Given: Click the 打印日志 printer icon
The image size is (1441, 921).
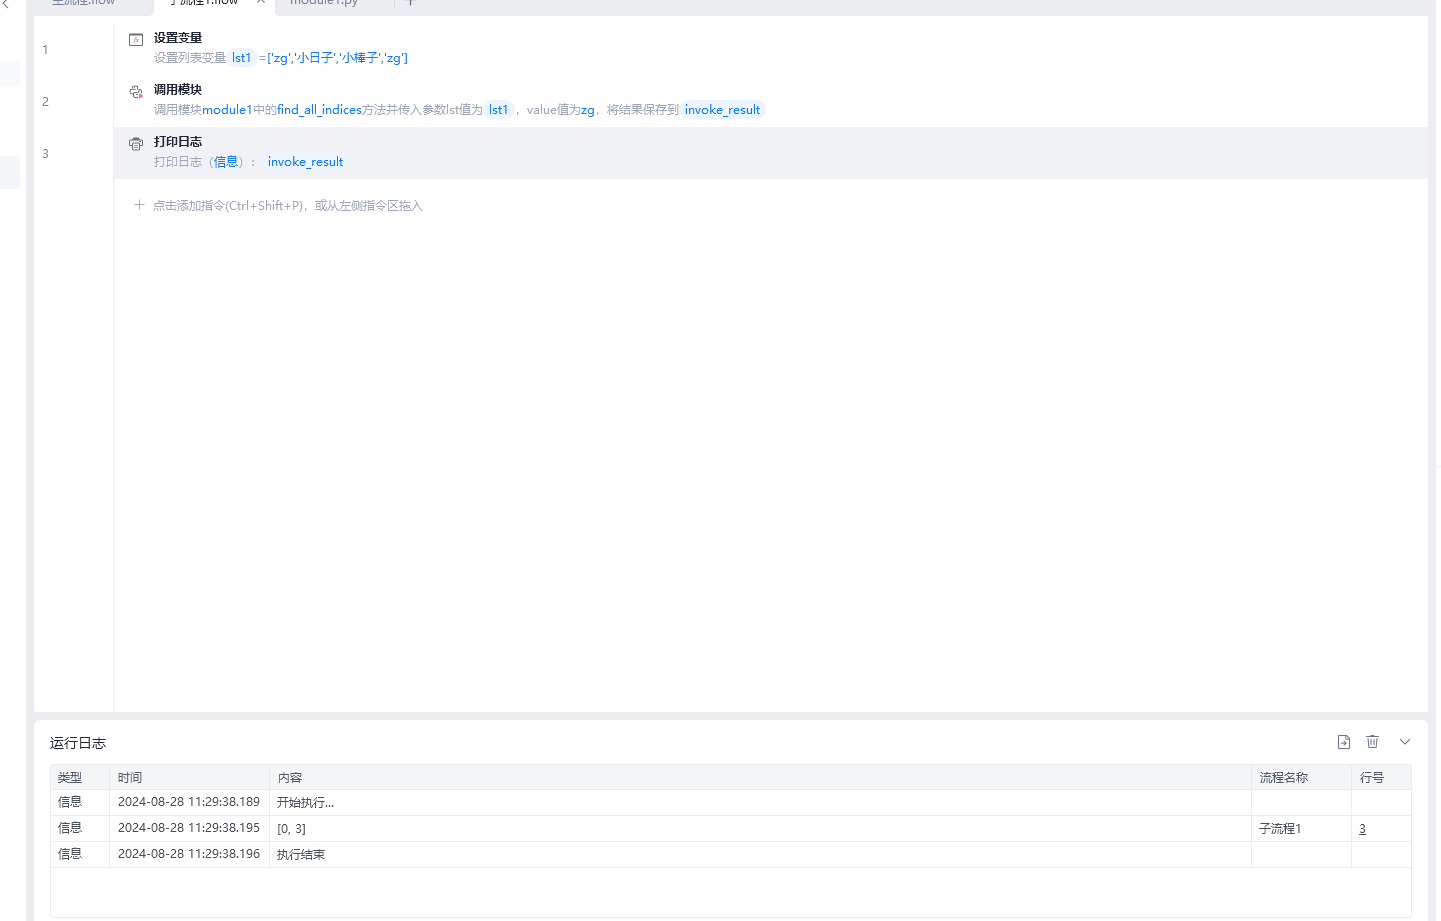Looking at the screenshot, I should point(136,144).
